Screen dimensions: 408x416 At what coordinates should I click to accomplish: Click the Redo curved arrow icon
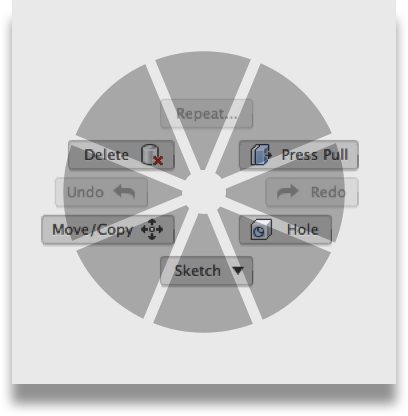(288, 192)
